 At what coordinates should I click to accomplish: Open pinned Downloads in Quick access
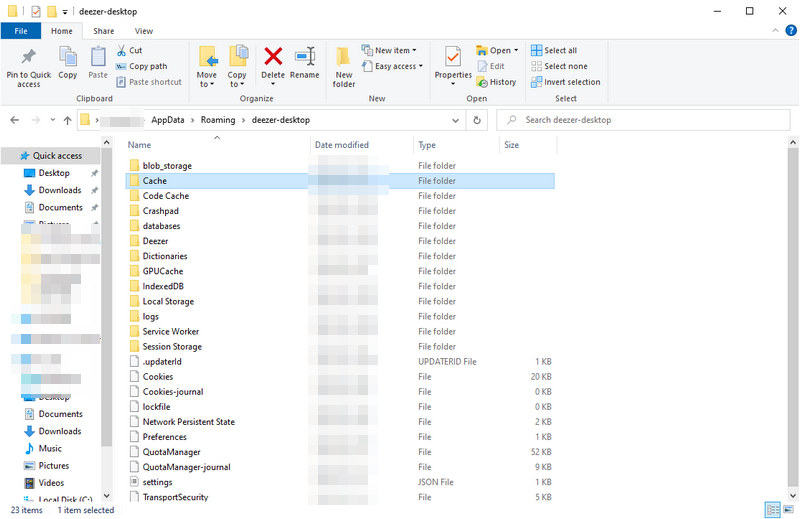click(x=60, y=190)
